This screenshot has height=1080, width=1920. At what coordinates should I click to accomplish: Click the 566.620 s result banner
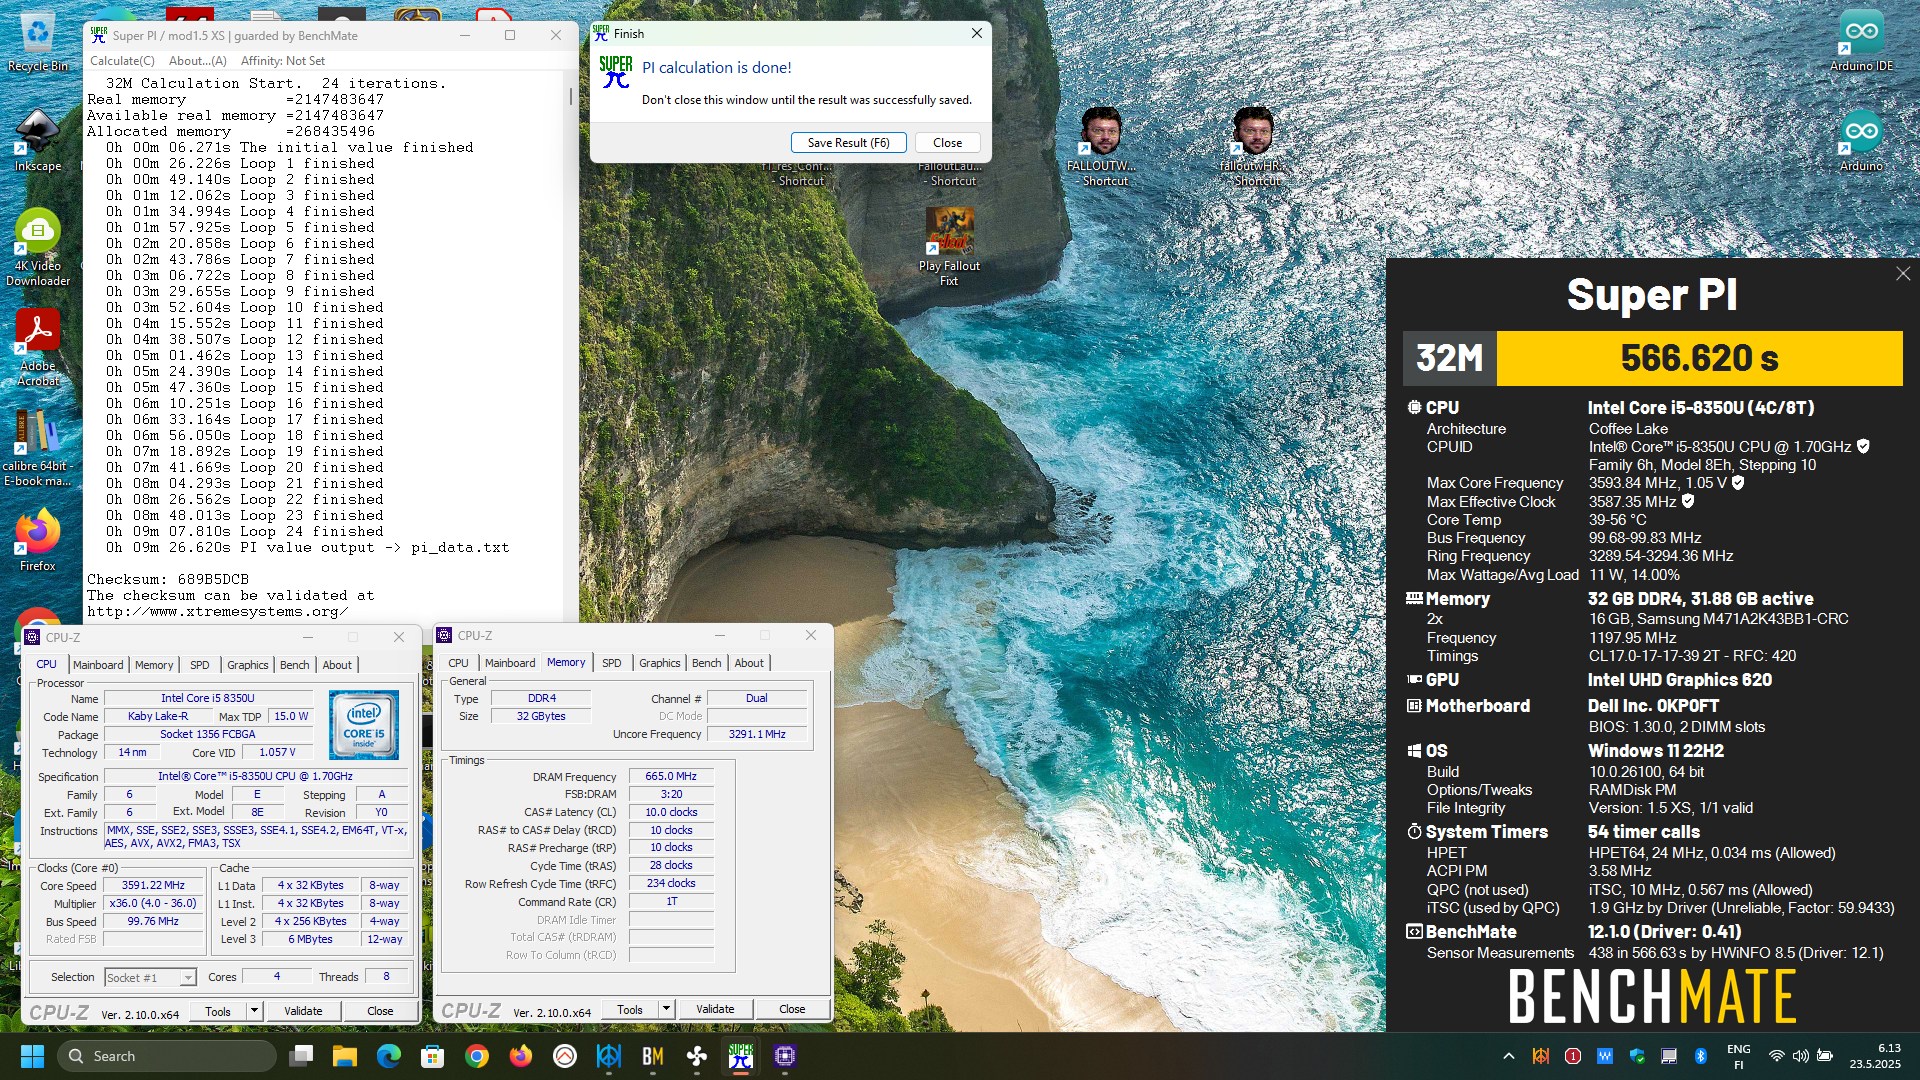pyautogui.click(x=1699, y=358)
